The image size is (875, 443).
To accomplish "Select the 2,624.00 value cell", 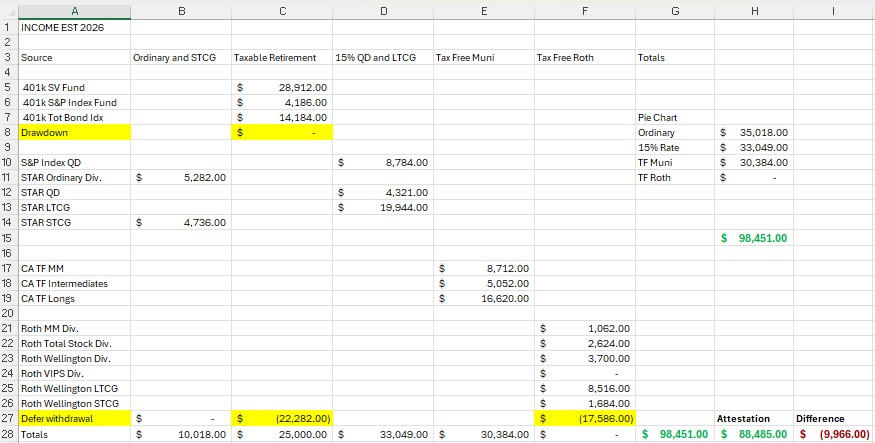I will 585,344.
